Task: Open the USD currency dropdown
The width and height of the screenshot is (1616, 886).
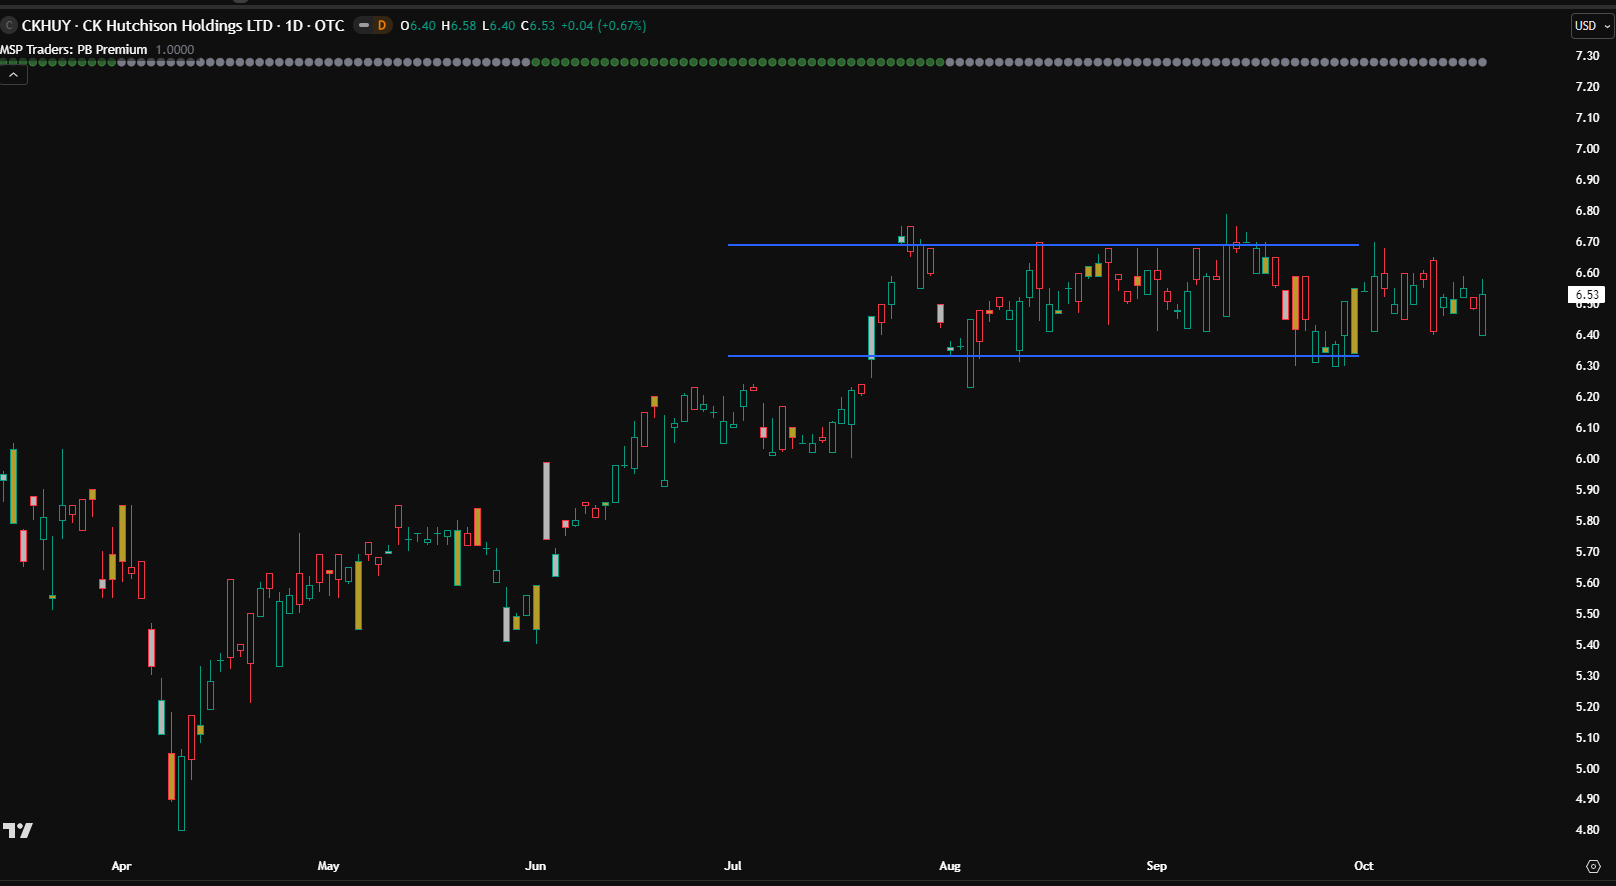Action: (x=1591, y=26)
